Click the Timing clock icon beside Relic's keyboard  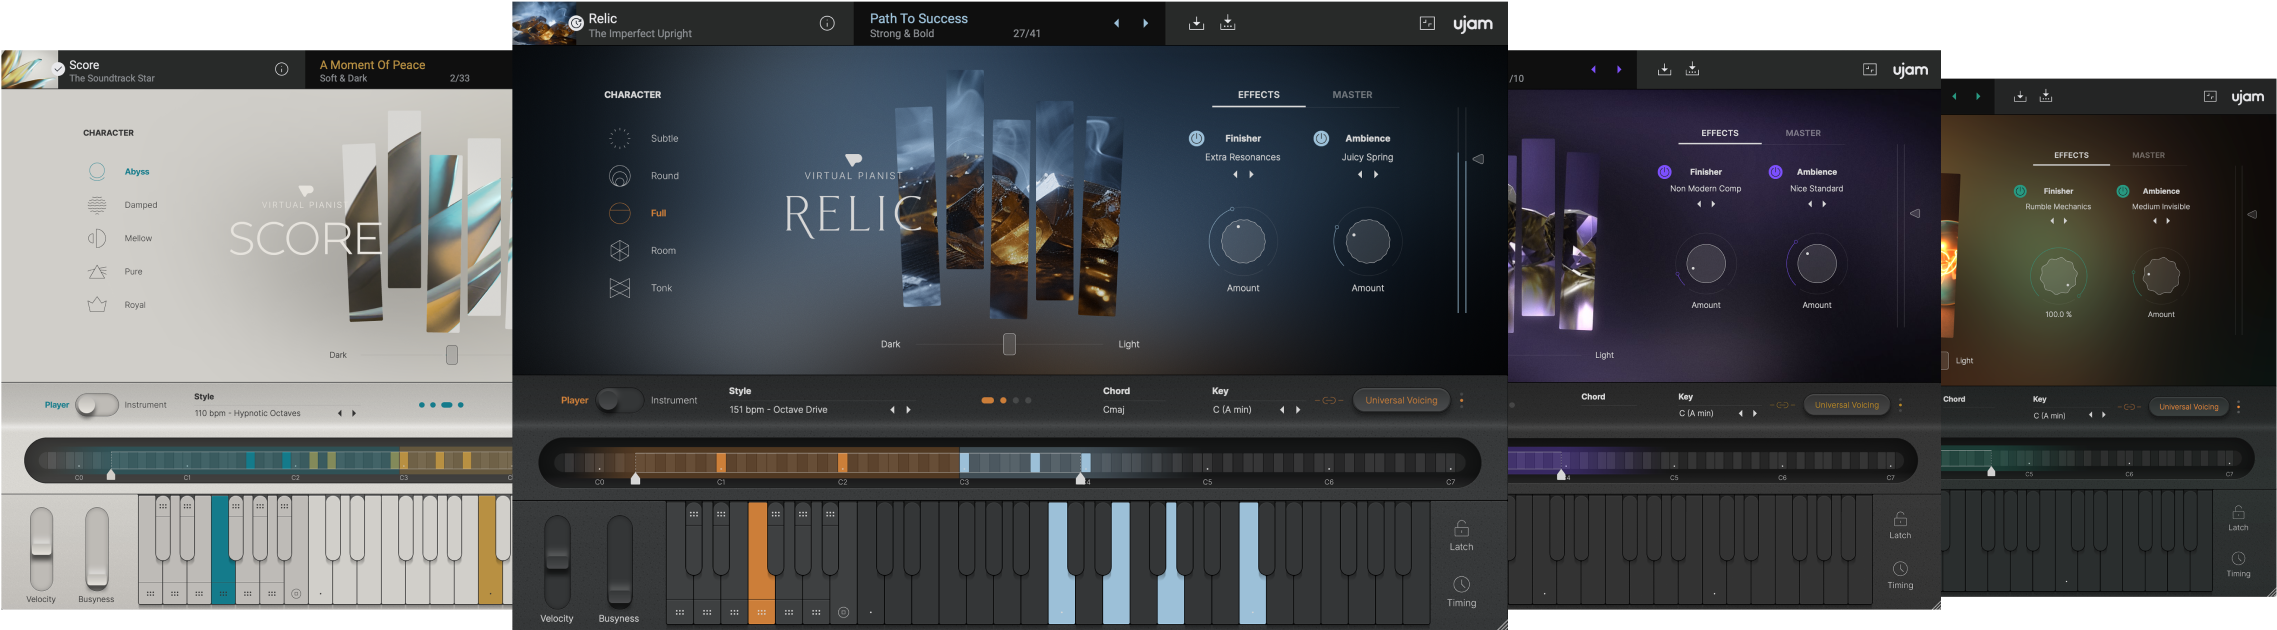coord(1461,585)
